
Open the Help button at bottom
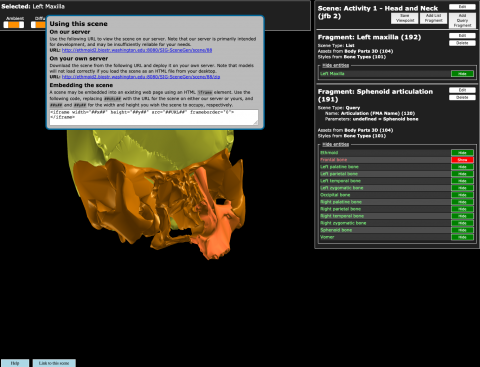15,363
